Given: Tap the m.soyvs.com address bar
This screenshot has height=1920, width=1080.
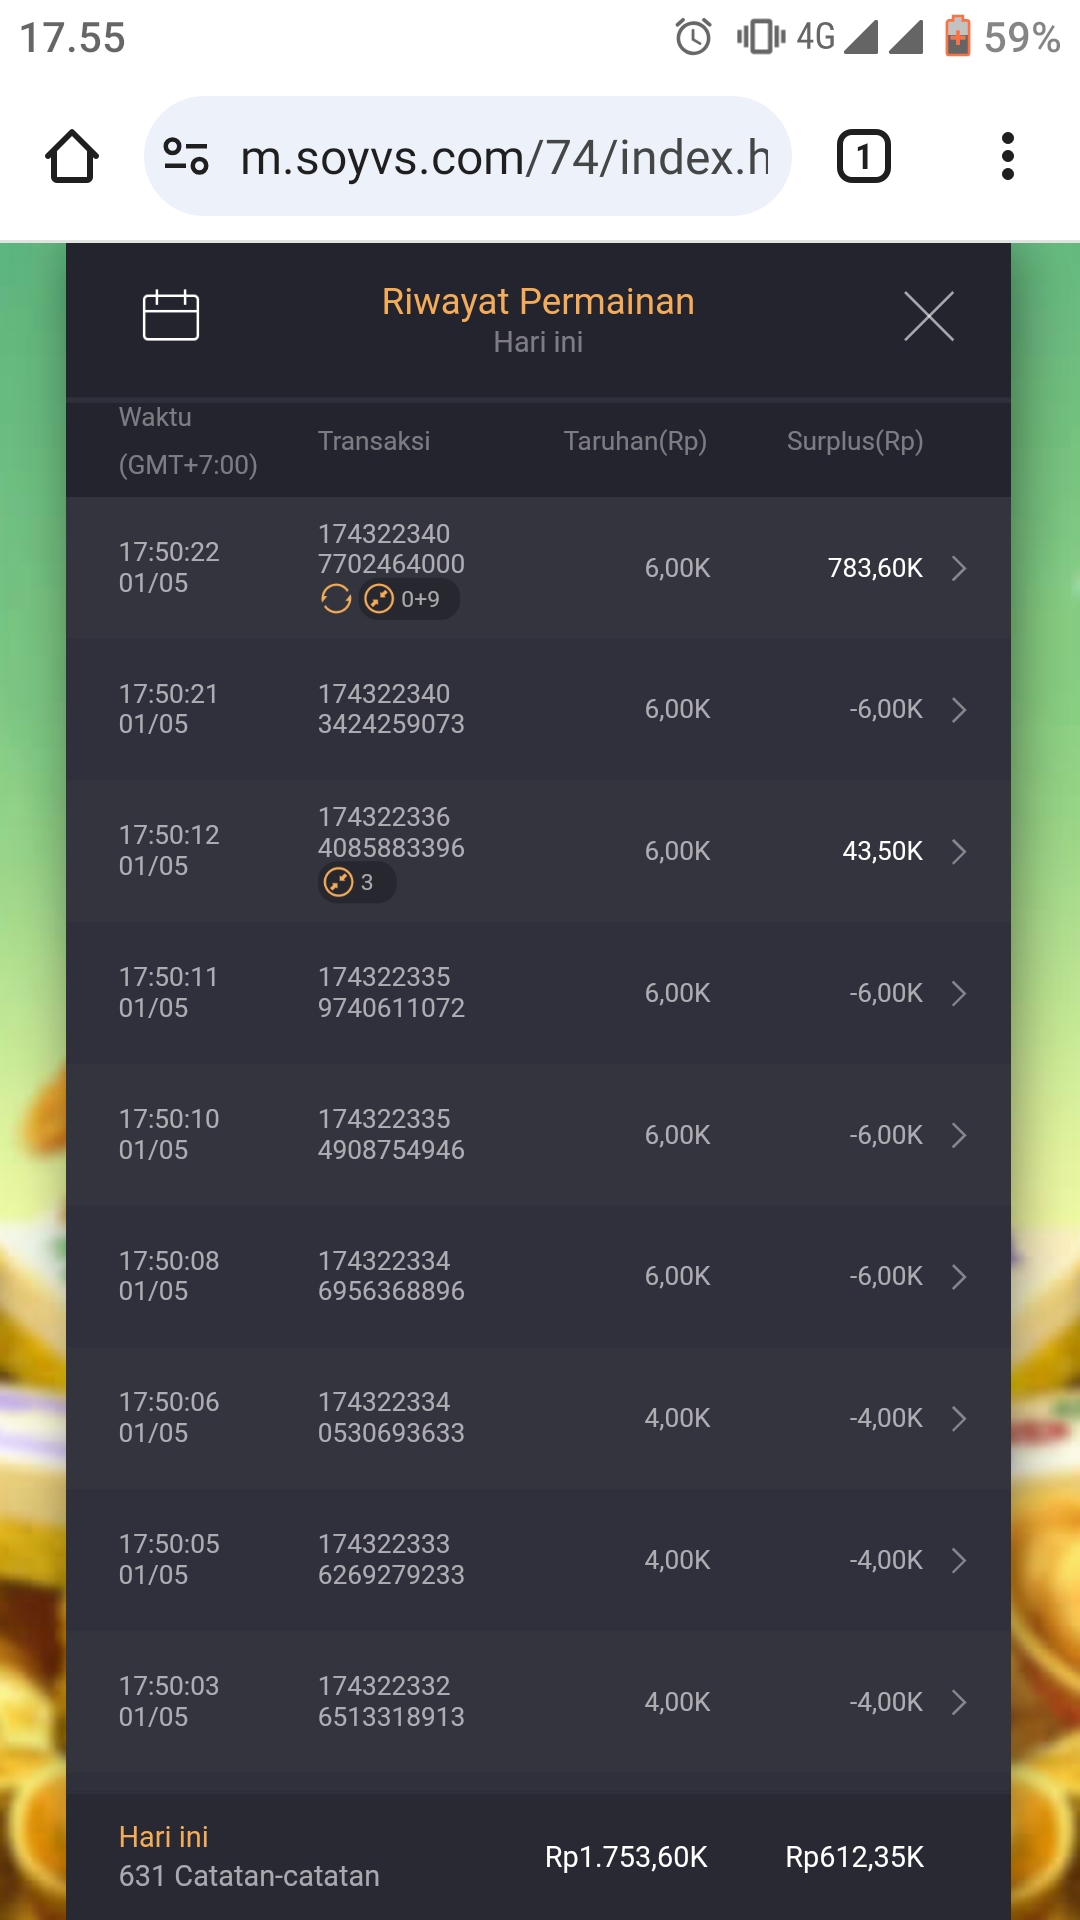Looking at the screenshot, I should click(504, 157).
